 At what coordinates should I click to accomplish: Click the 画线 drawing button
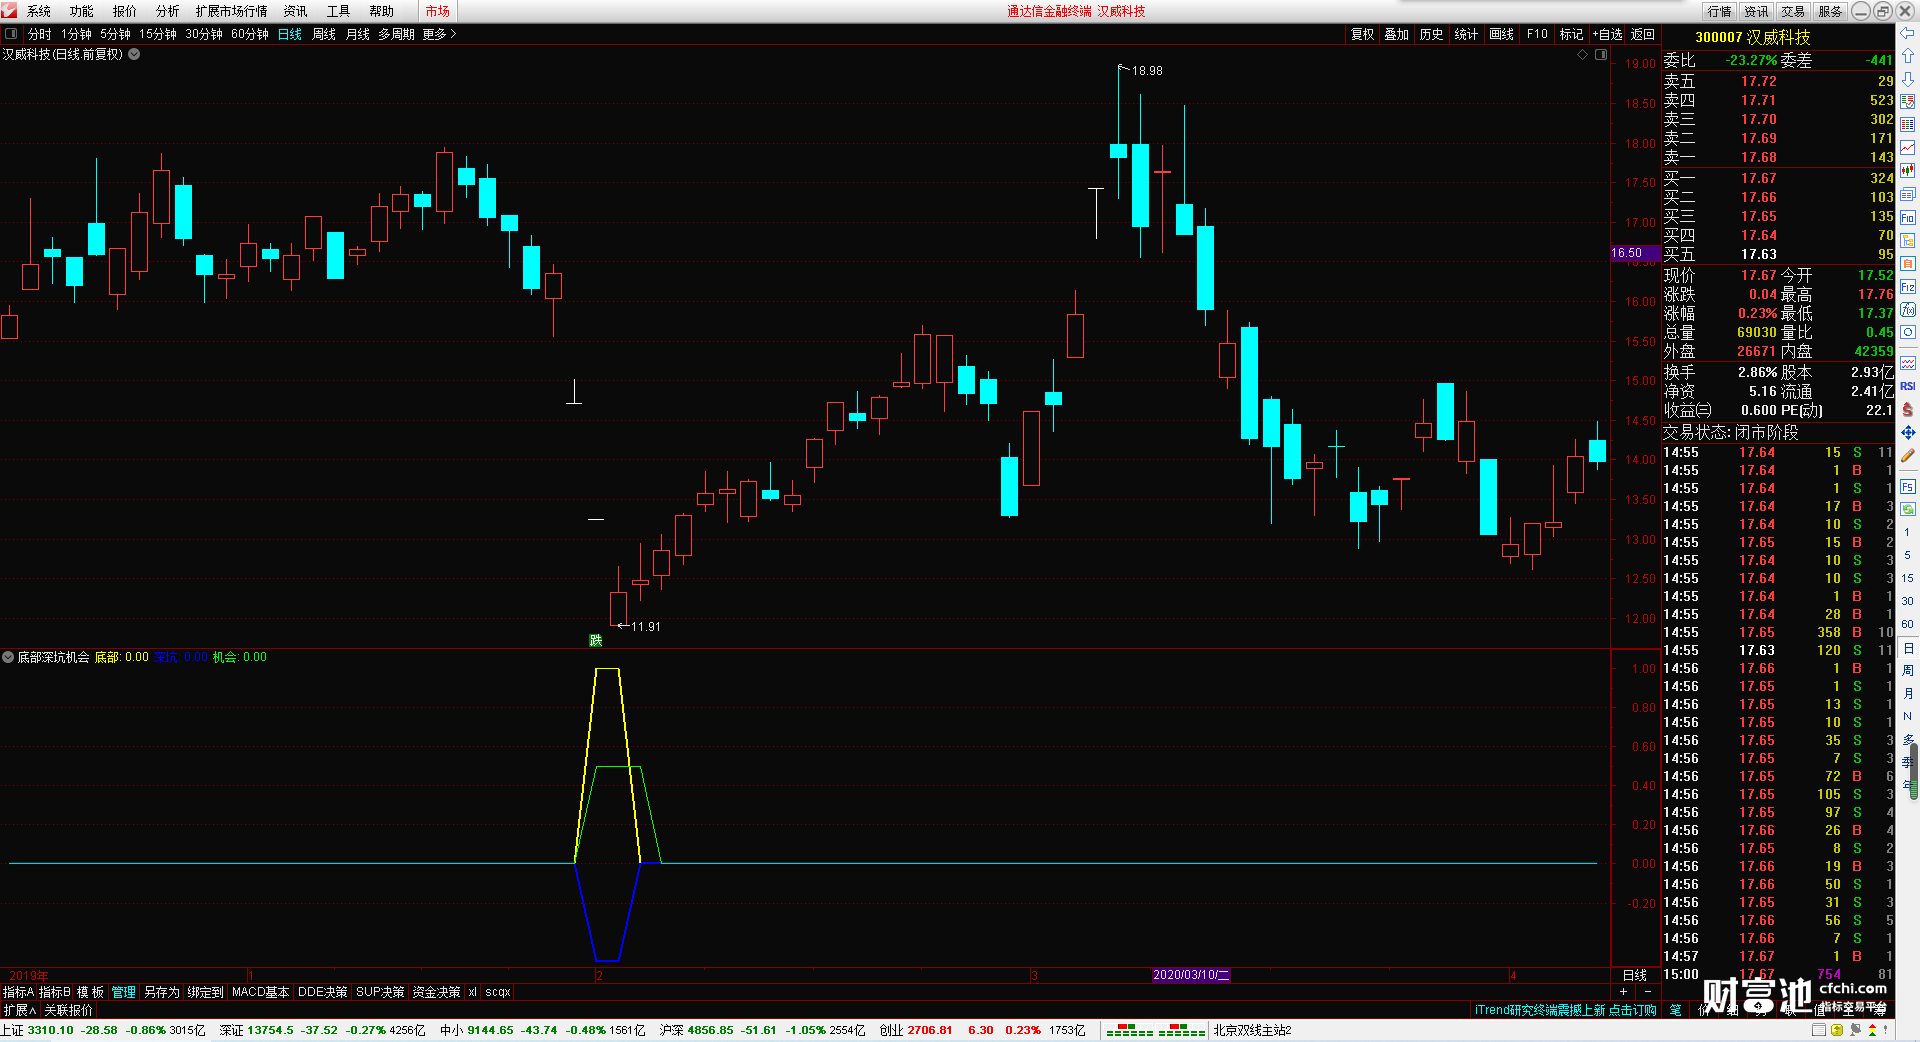click(1502, 34)
